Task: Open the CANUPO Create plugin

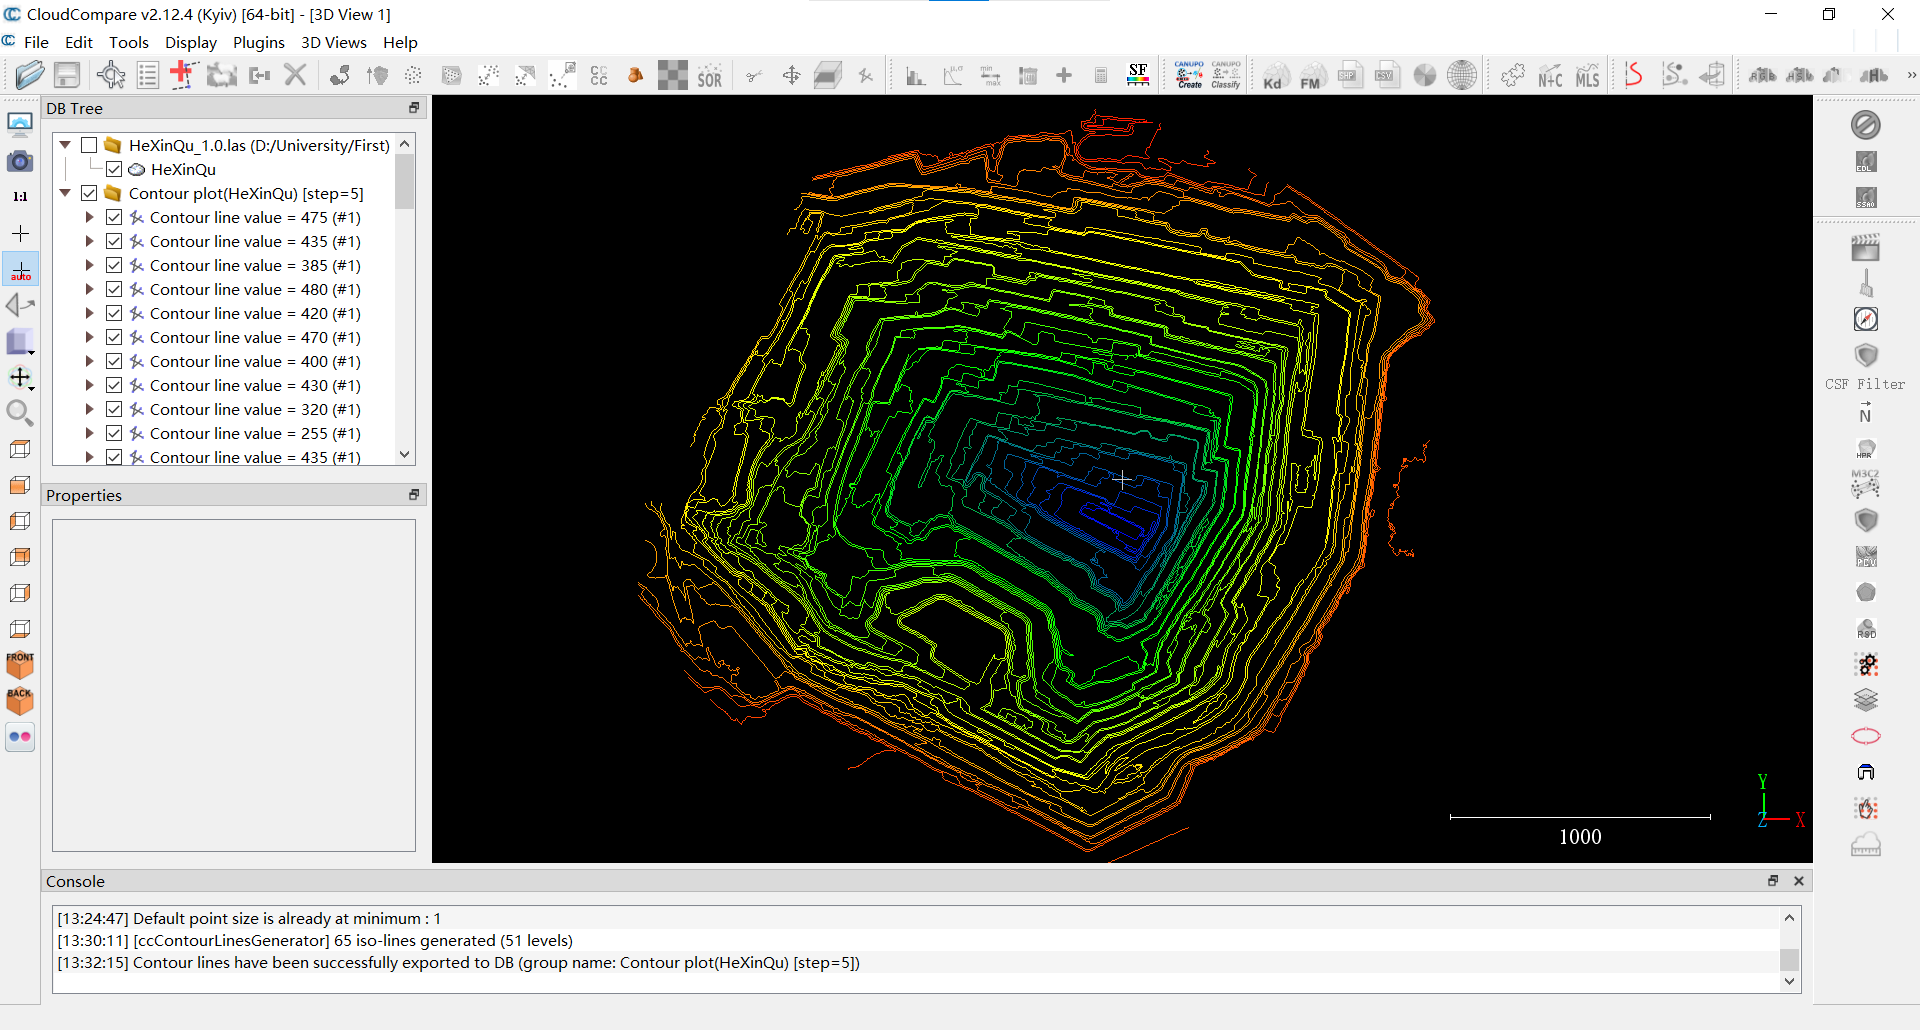Action: pos(1189,75)
